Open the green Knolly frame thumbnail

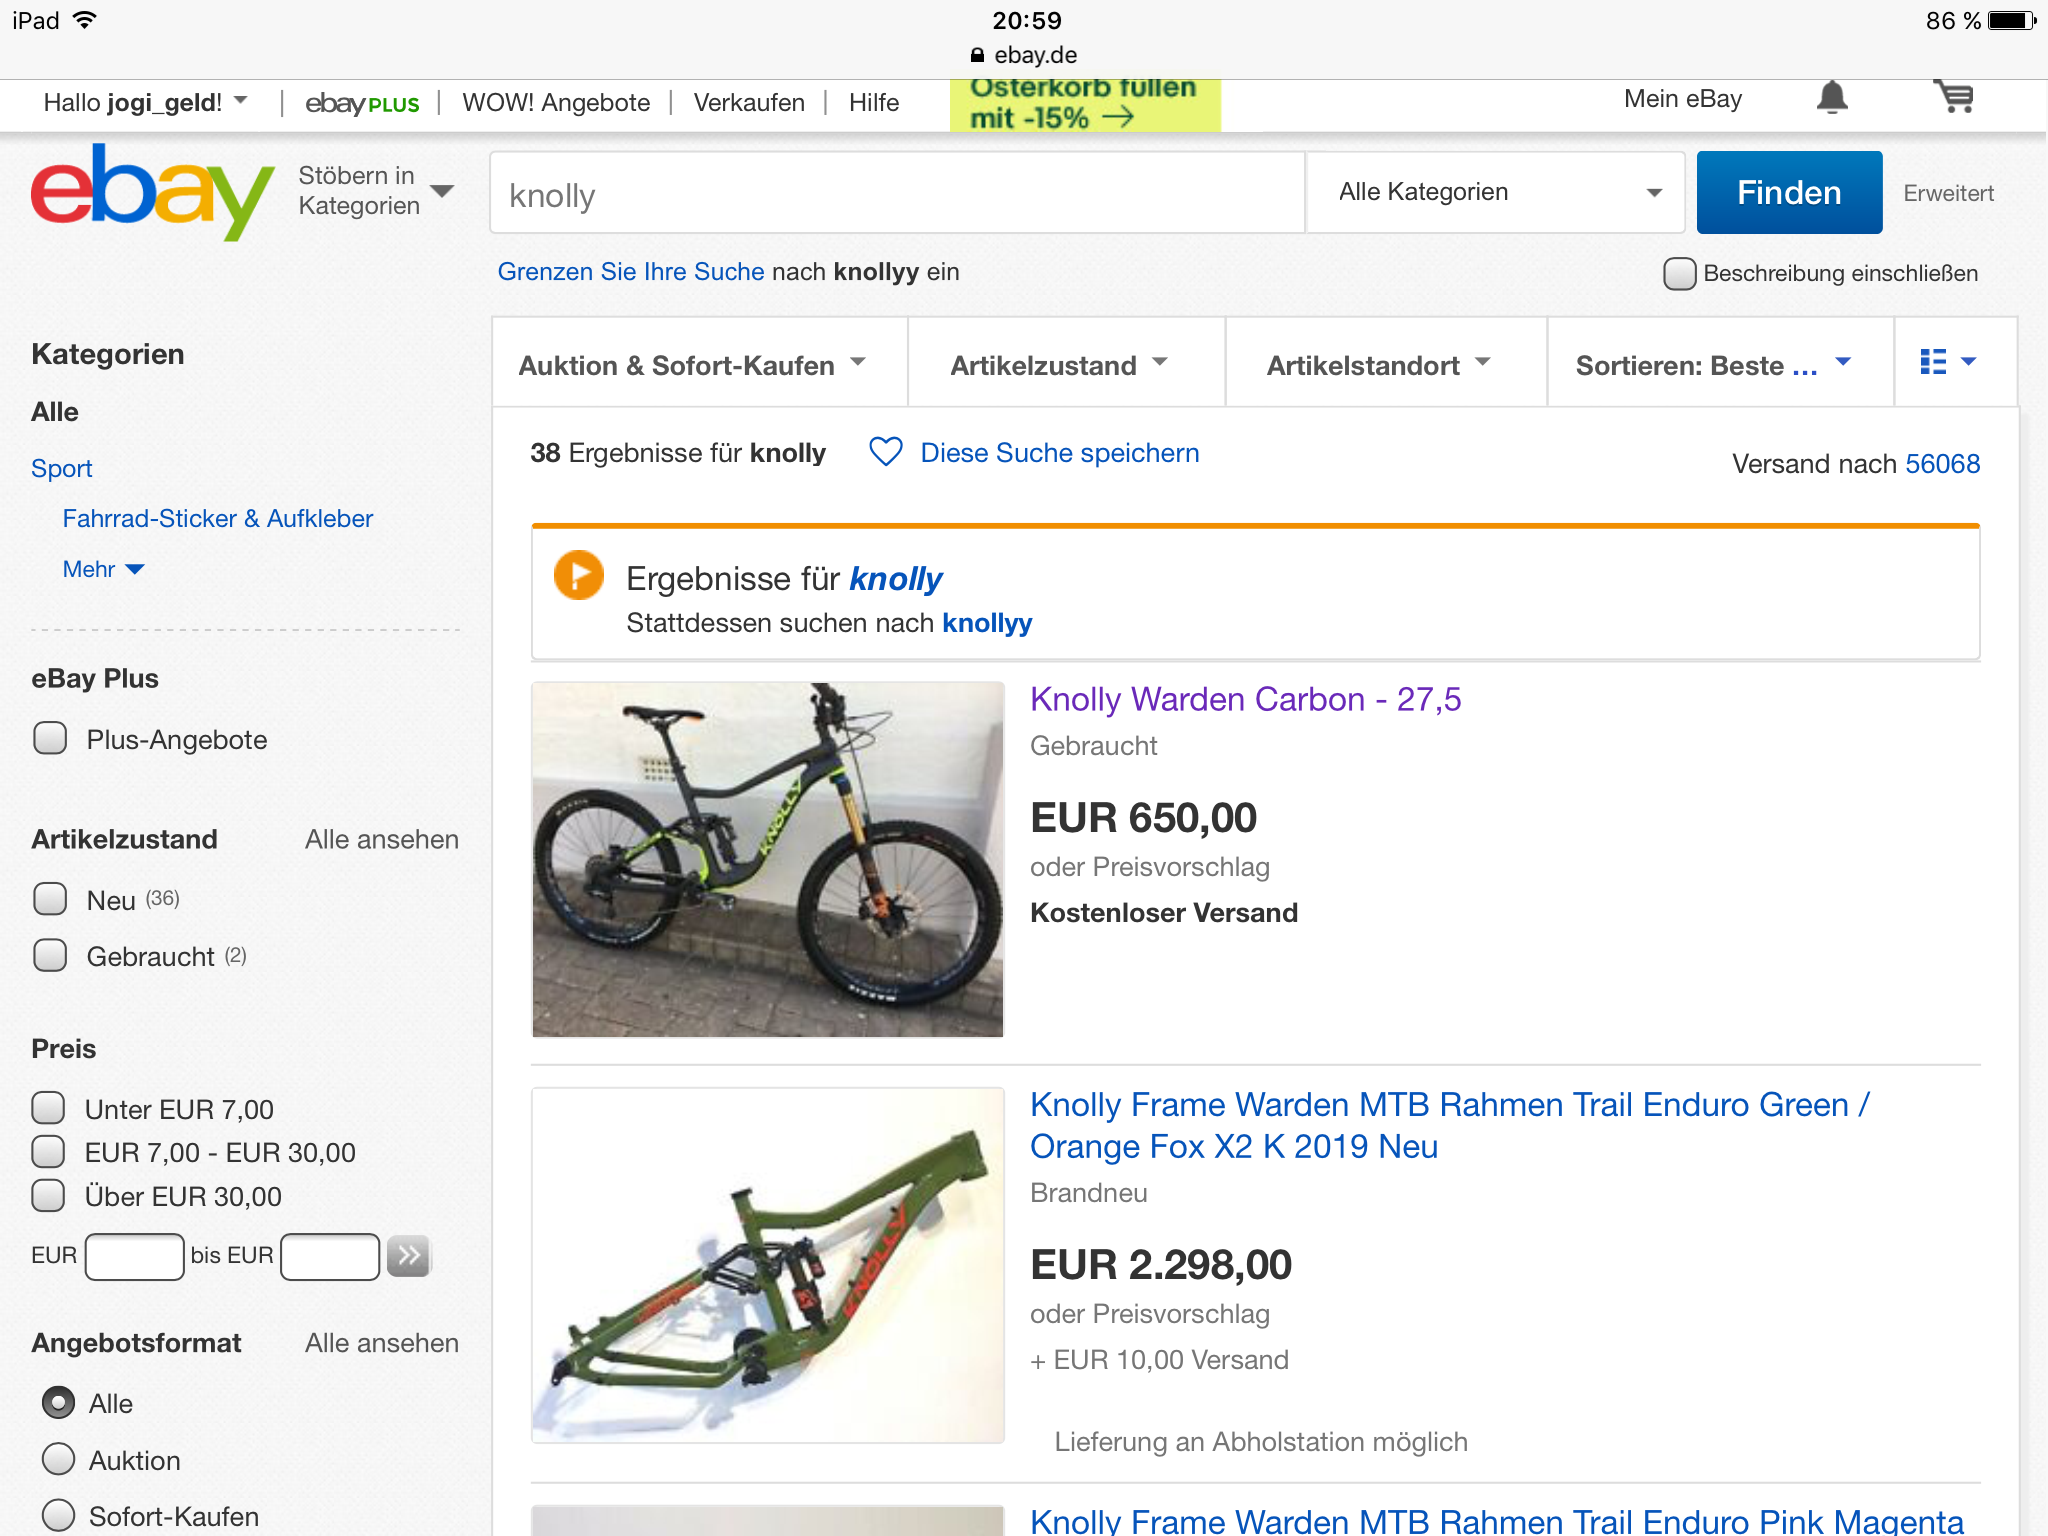point(767,1265)
